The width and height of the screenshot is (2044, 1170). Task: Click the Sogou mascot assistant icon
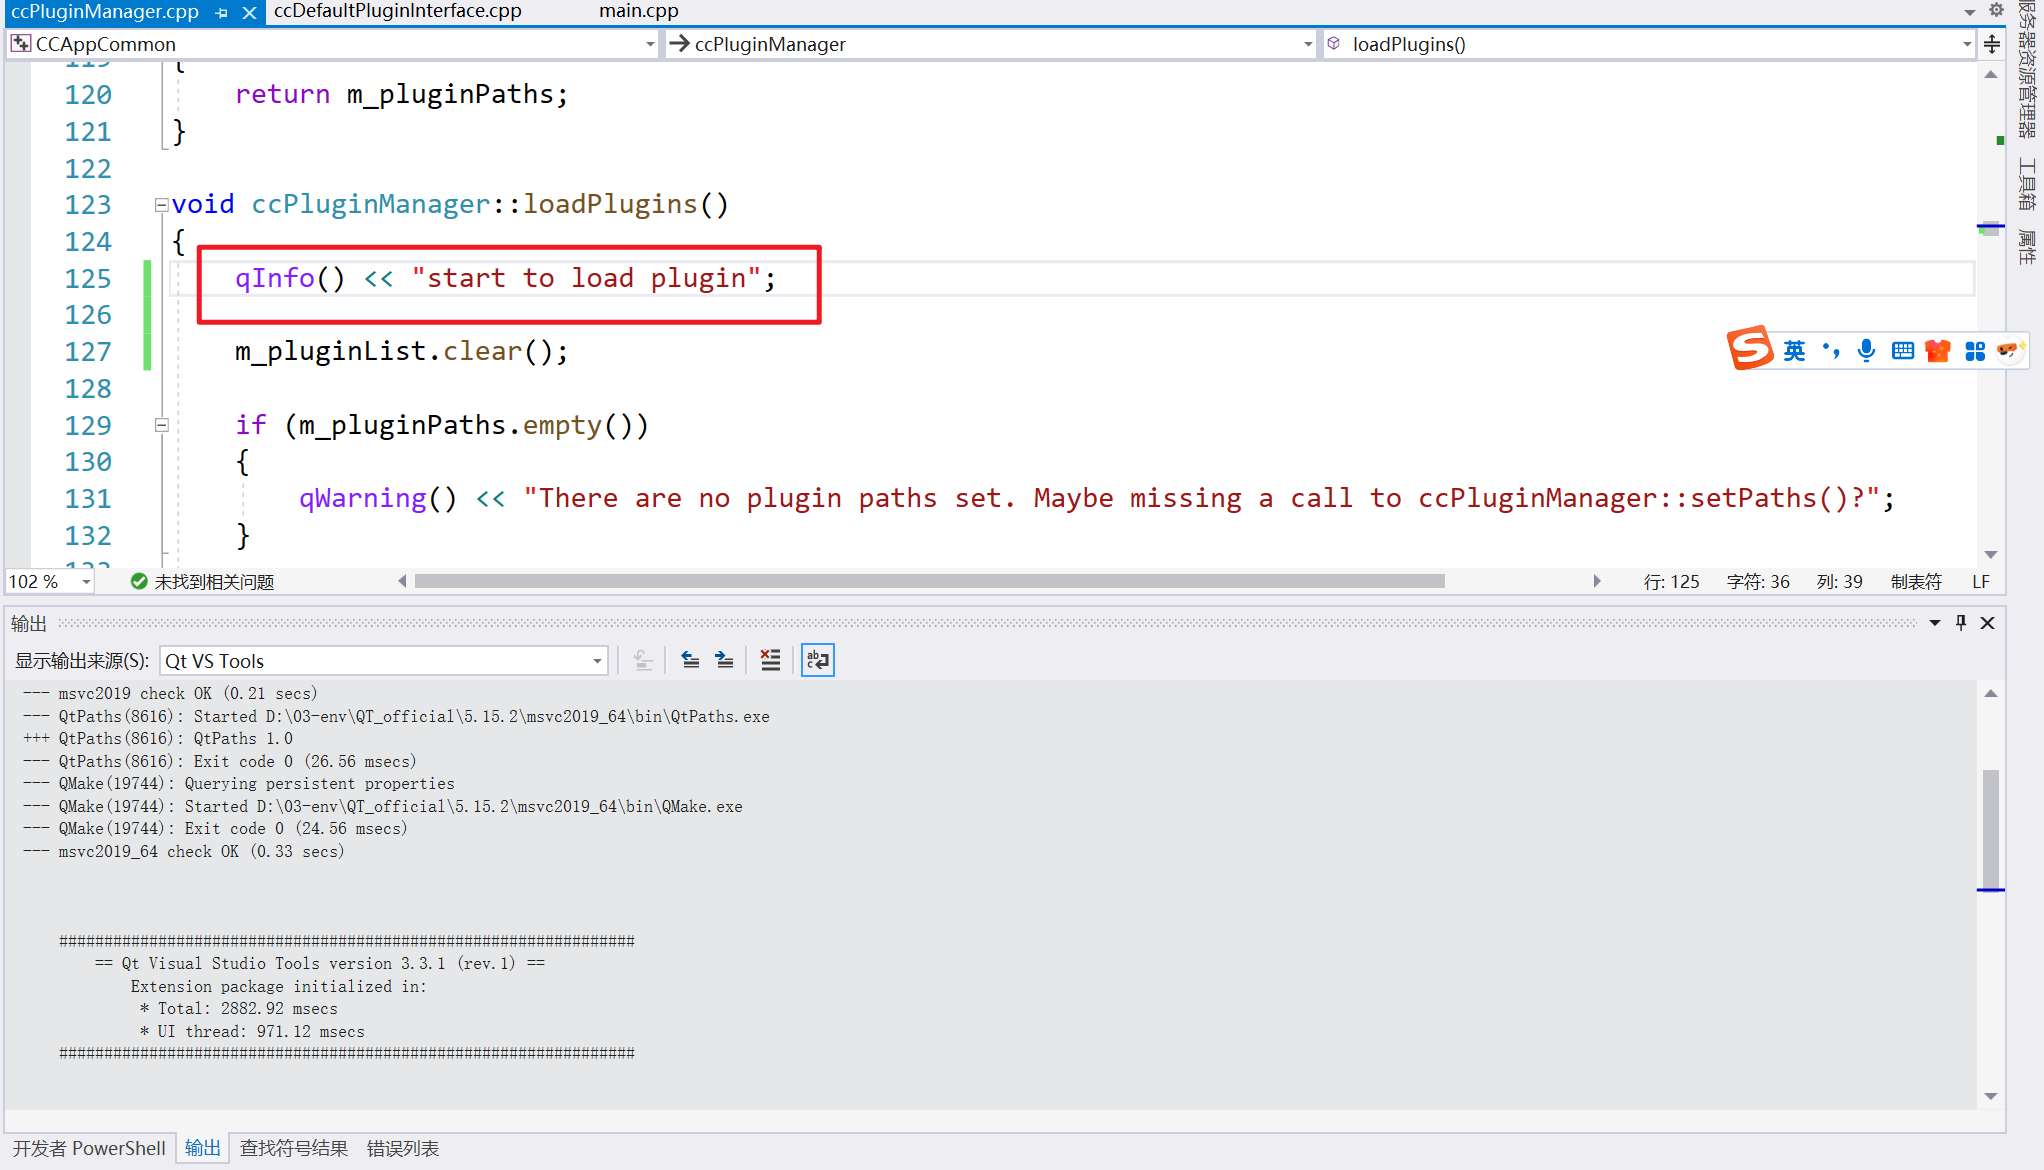pos(2009,349)
